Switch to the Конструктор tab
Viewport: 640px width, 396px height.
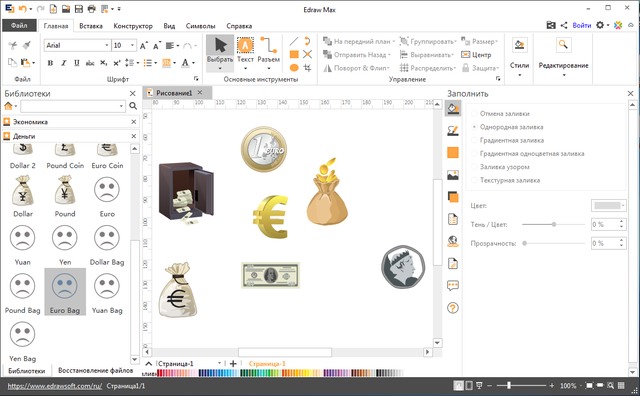click(x=133, y=26)
